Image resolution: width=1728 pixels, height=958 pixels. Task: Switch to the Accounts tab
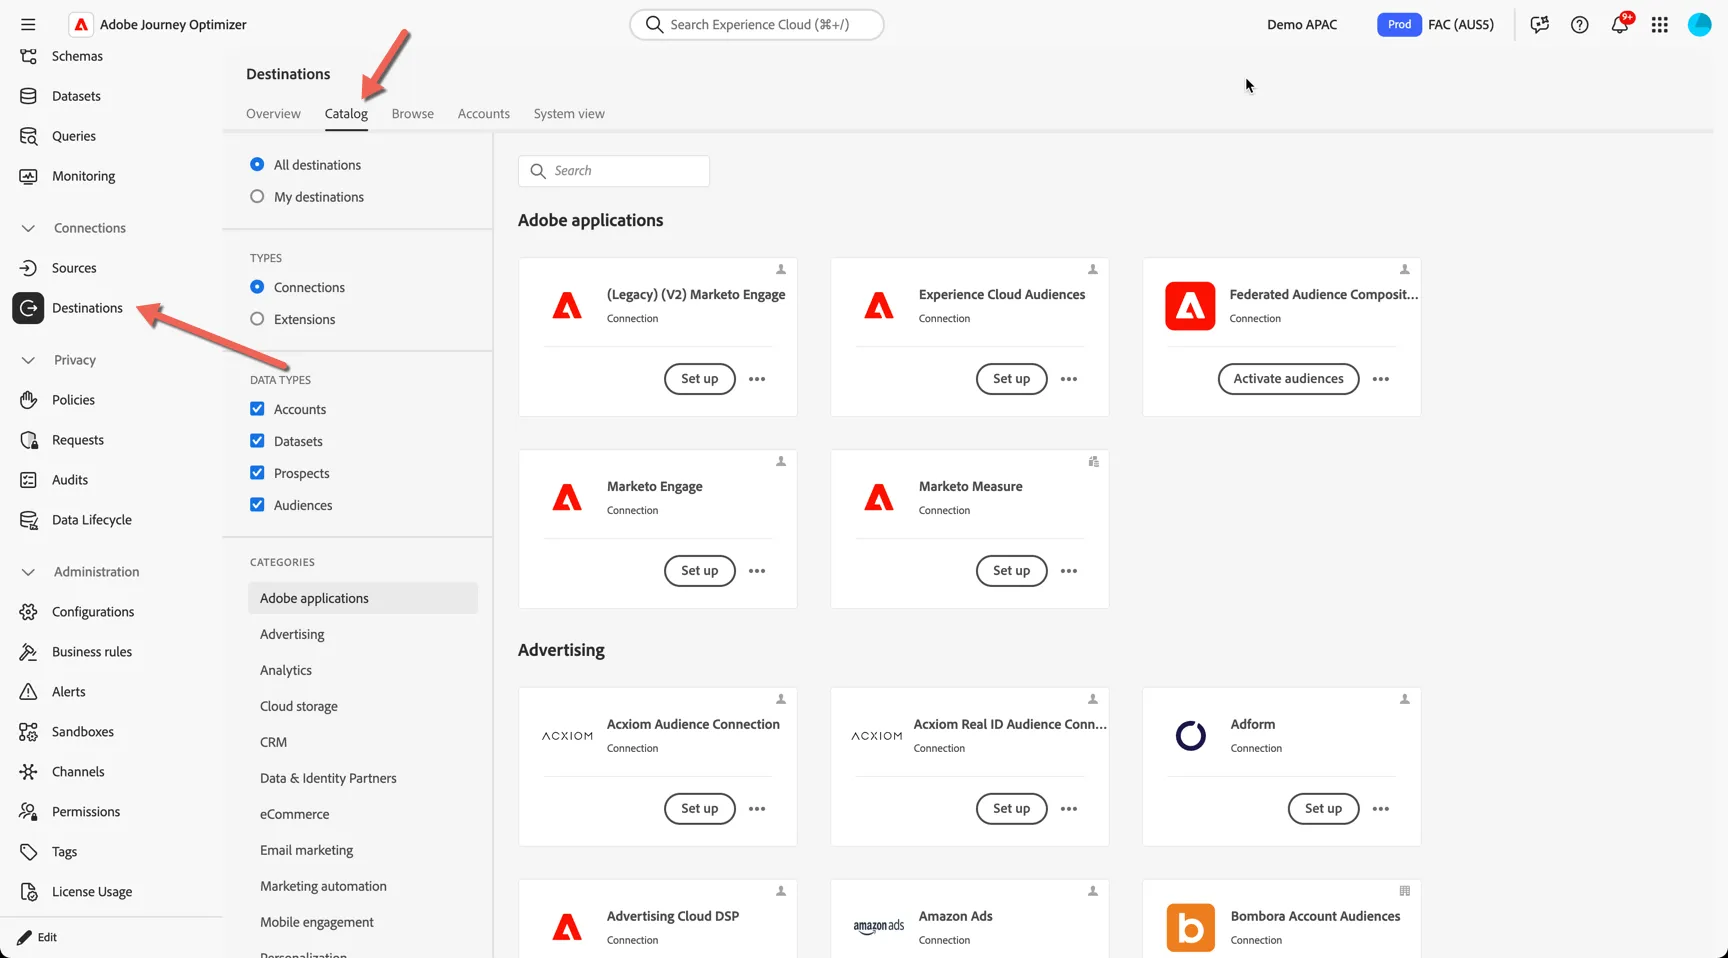483,114
